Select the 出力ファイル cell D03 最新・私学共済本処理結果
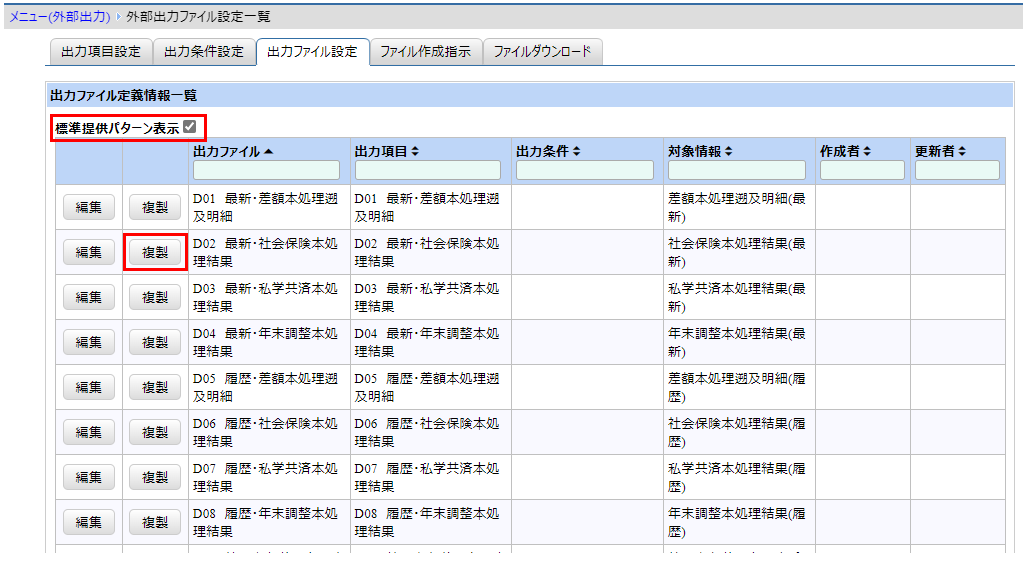This screenshot has width=1026, height=563. pos(270,297)
